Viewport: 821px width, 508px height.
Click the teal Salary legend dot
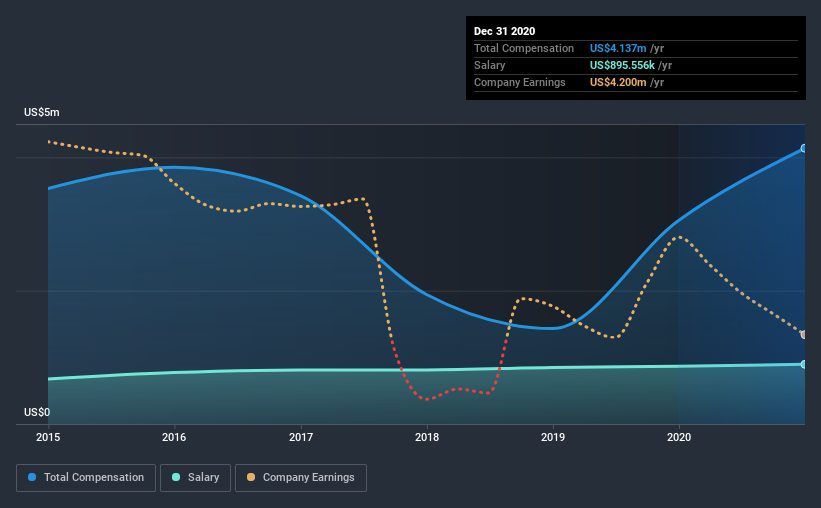176,477
